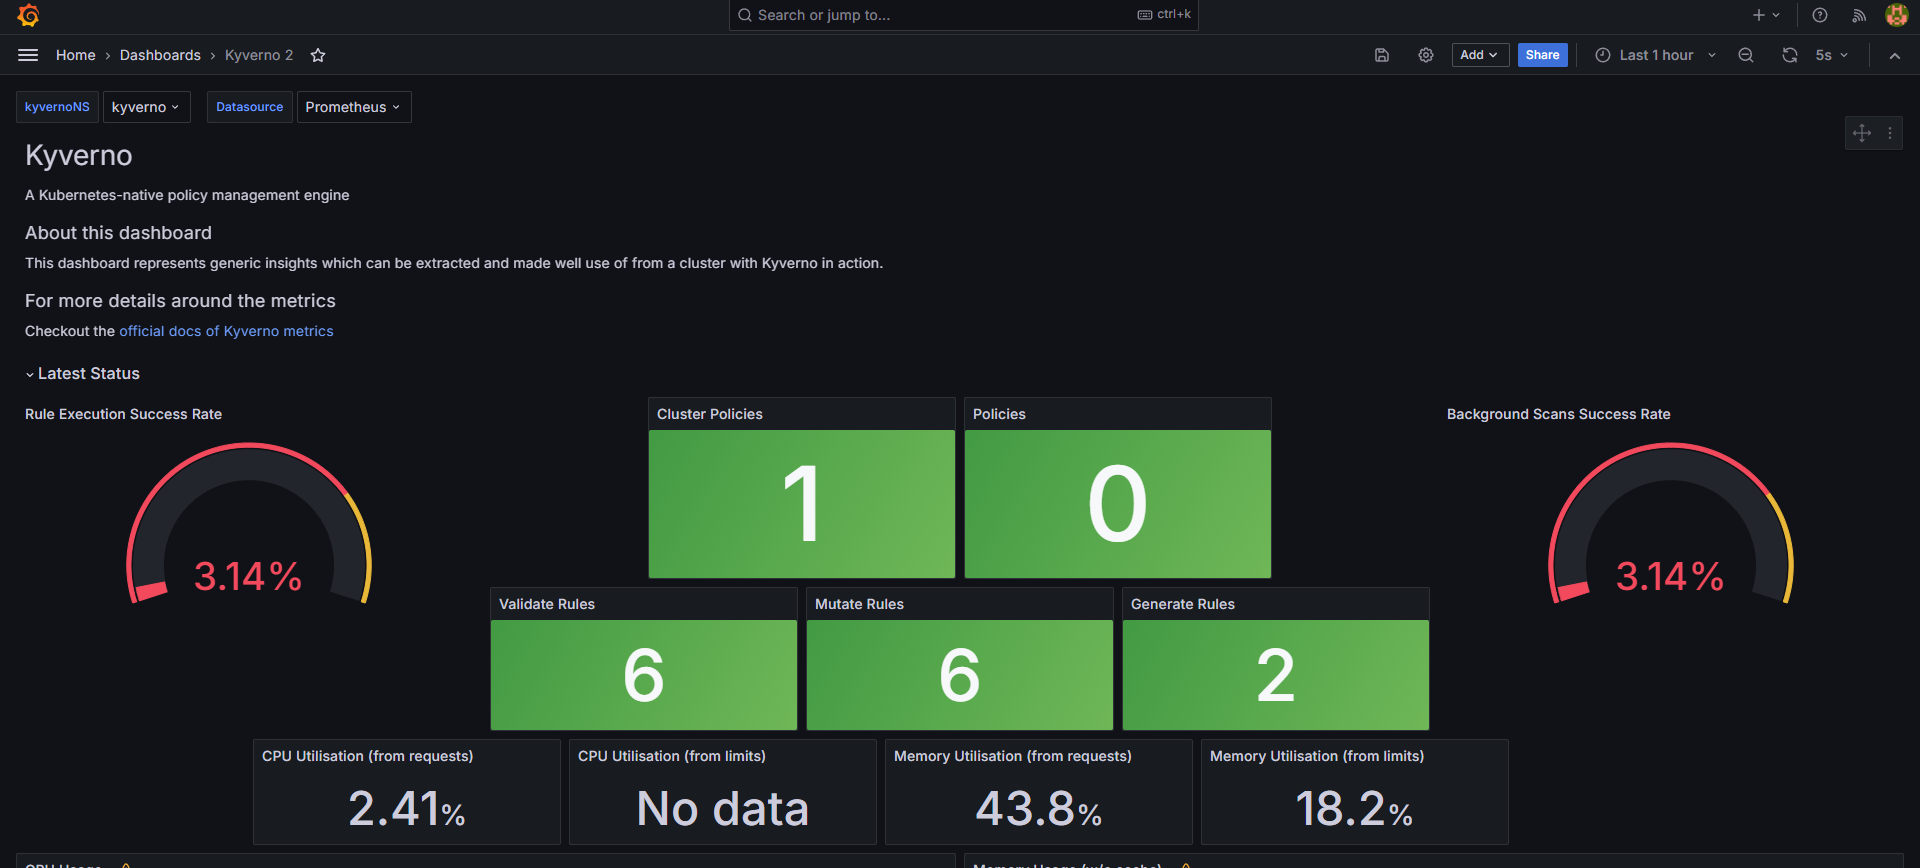
Task: Focus the Search or jump to field
Action: coord(963,15)
